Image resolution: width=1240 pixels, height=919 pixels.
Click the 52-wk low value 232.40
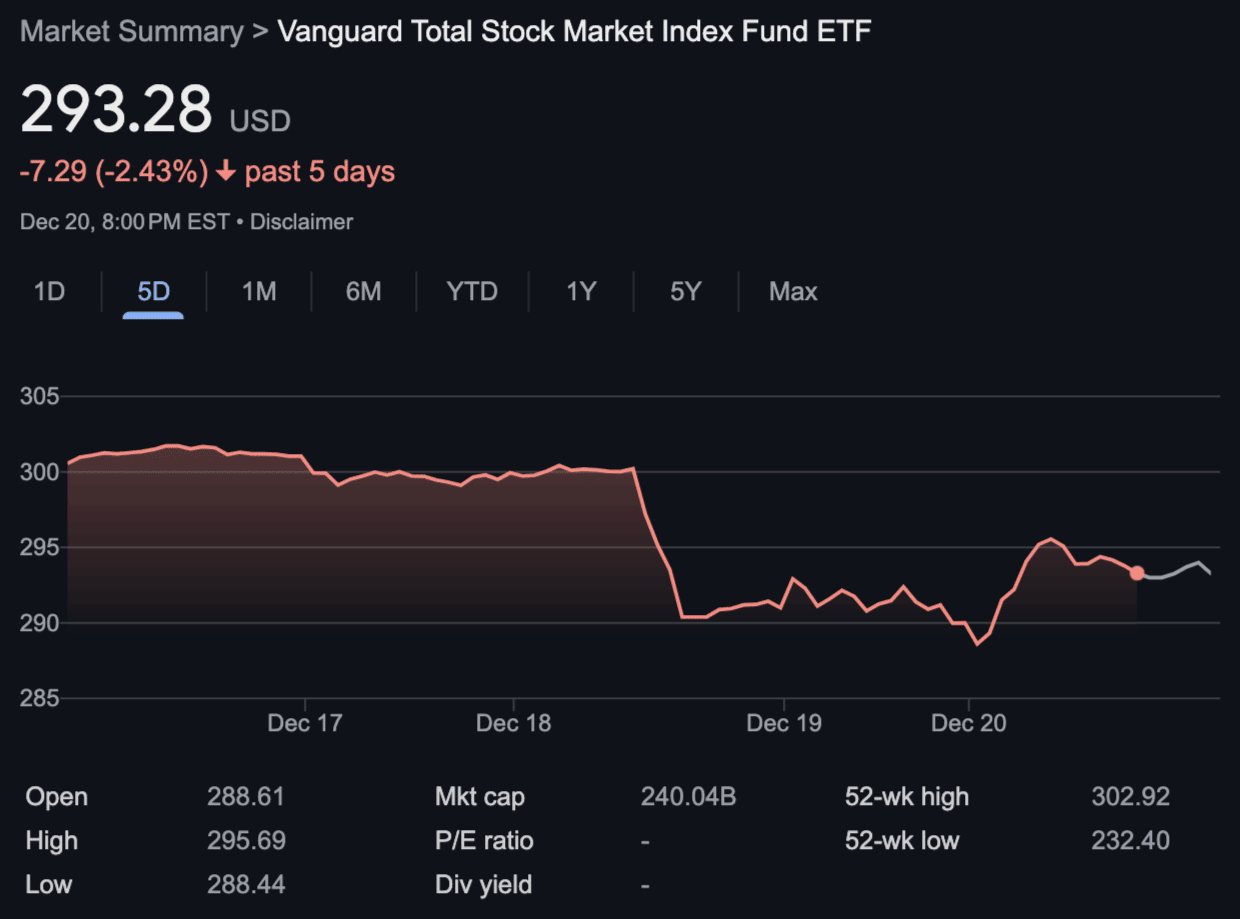tap(1131, 841)
